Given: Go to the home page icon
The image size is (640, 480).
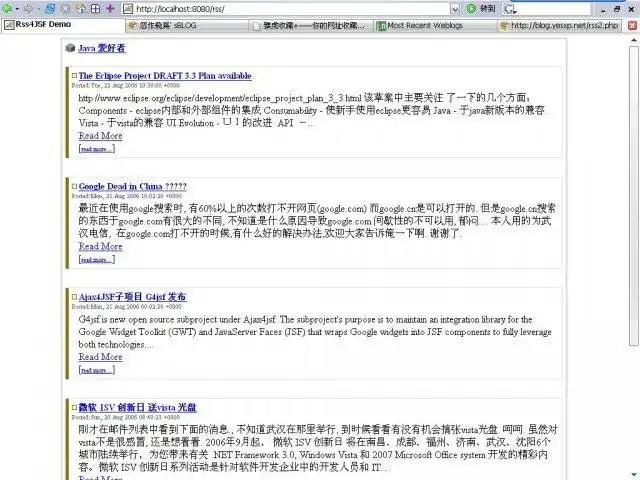Looking at the screenshot, I should [81, 8].
